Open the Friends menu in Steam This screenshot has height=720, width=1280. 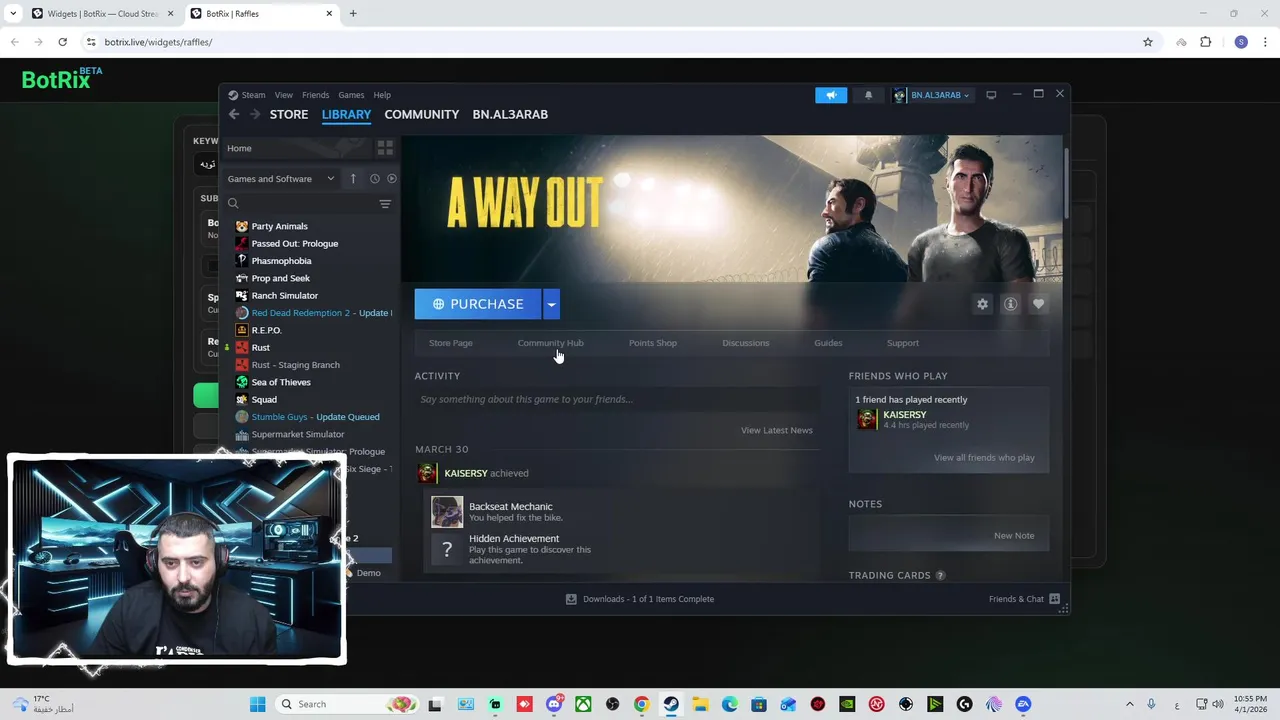(x=315, y=95)
